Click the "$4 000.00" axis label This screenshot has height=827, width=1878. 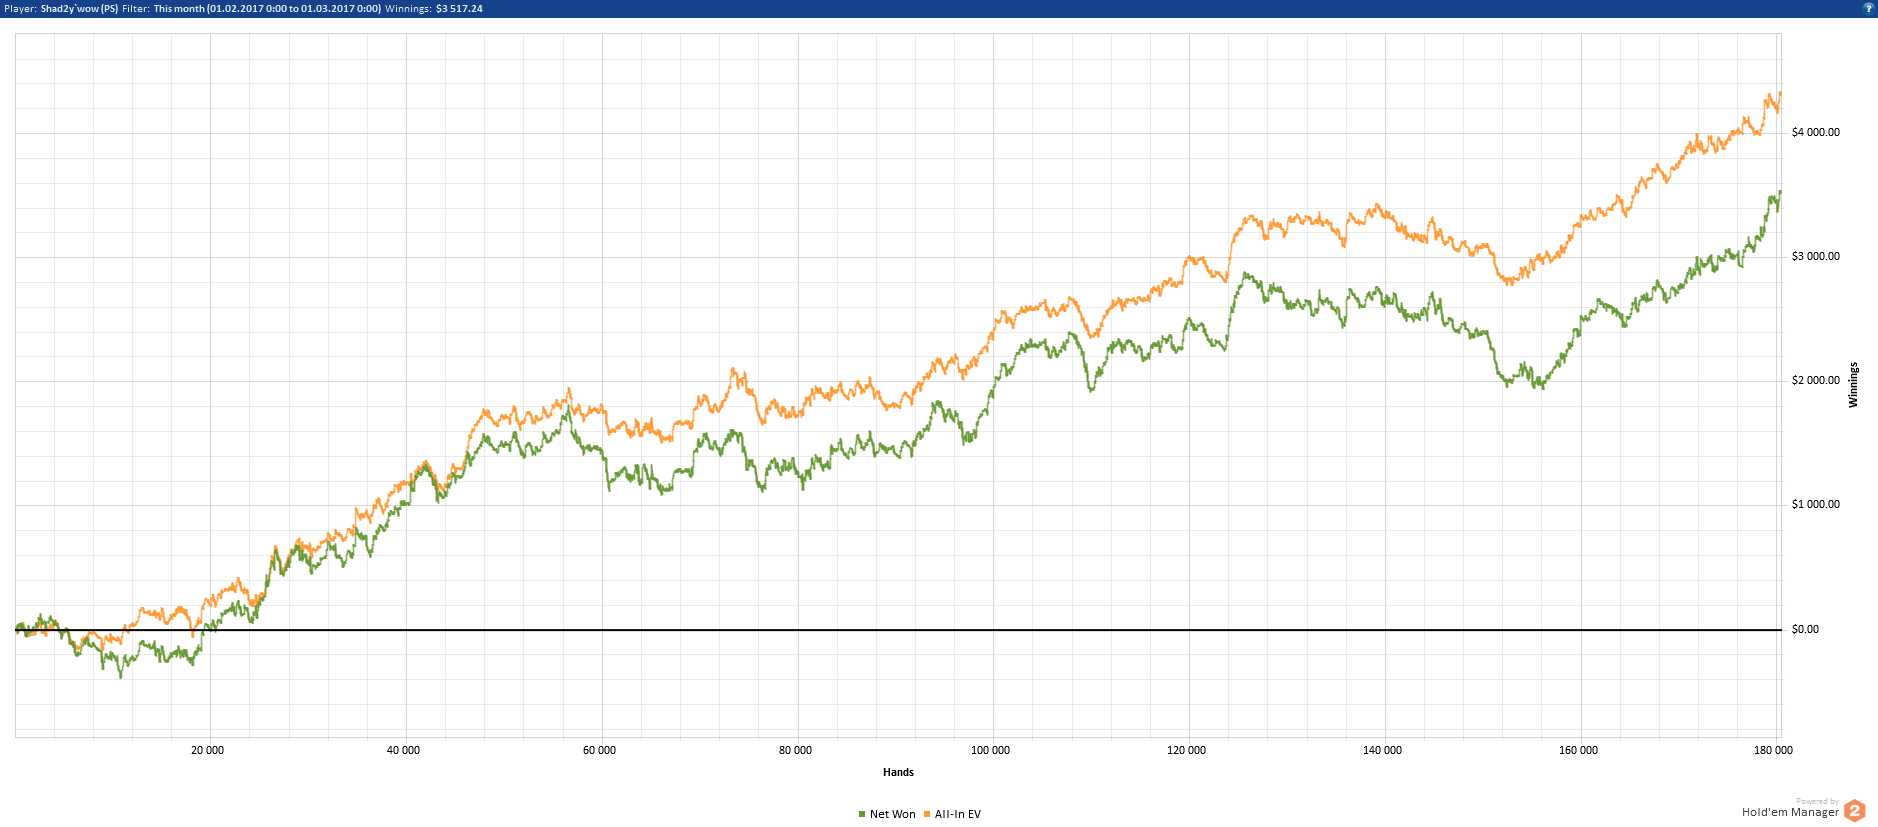click(x=1816, y=132)
